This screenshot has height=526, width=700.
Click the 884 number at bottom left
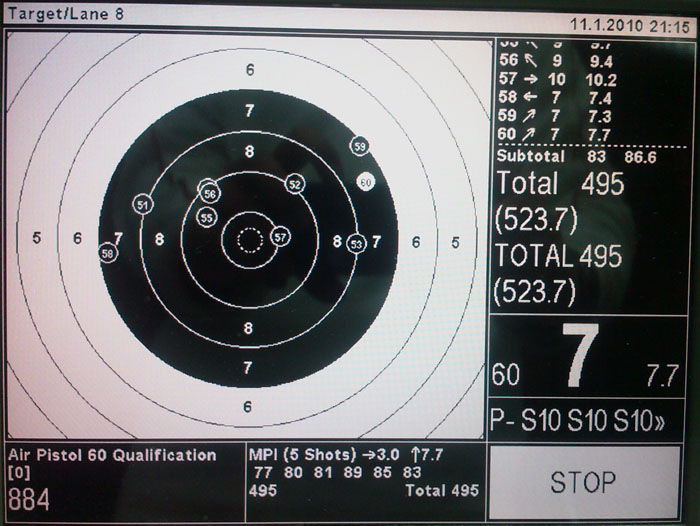(x=29, y=499)
